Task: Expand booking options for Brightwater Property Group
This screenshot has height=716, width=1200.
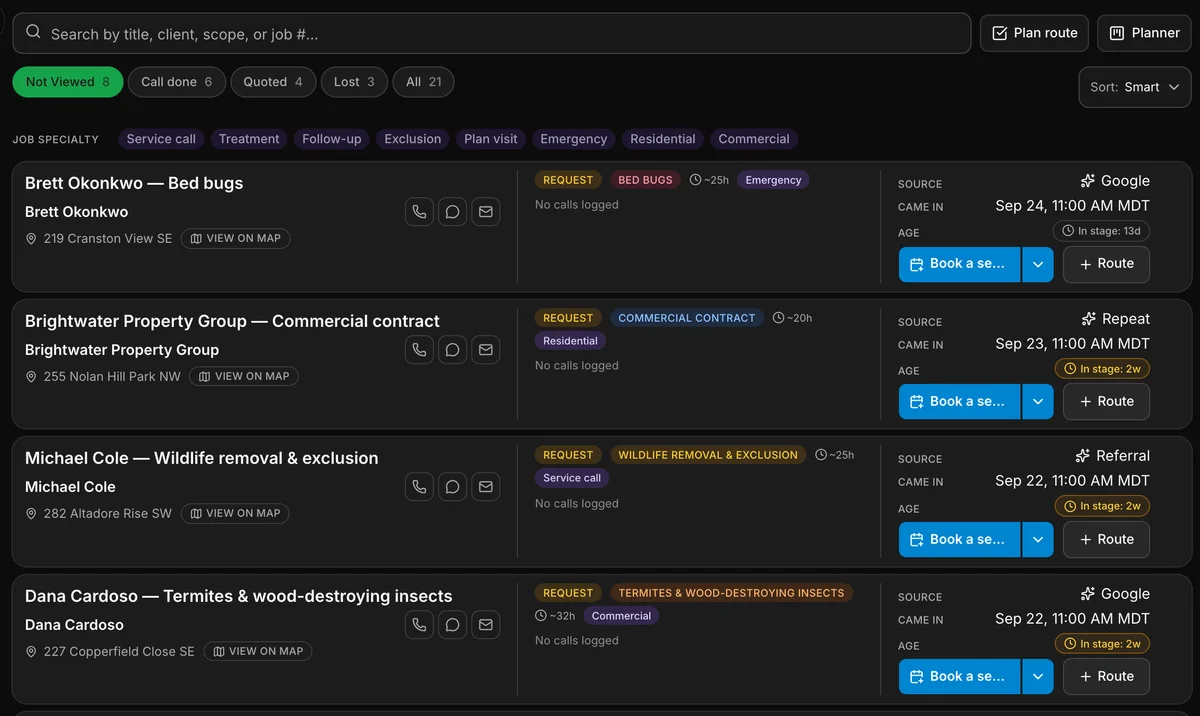Action: point(1037,402)
